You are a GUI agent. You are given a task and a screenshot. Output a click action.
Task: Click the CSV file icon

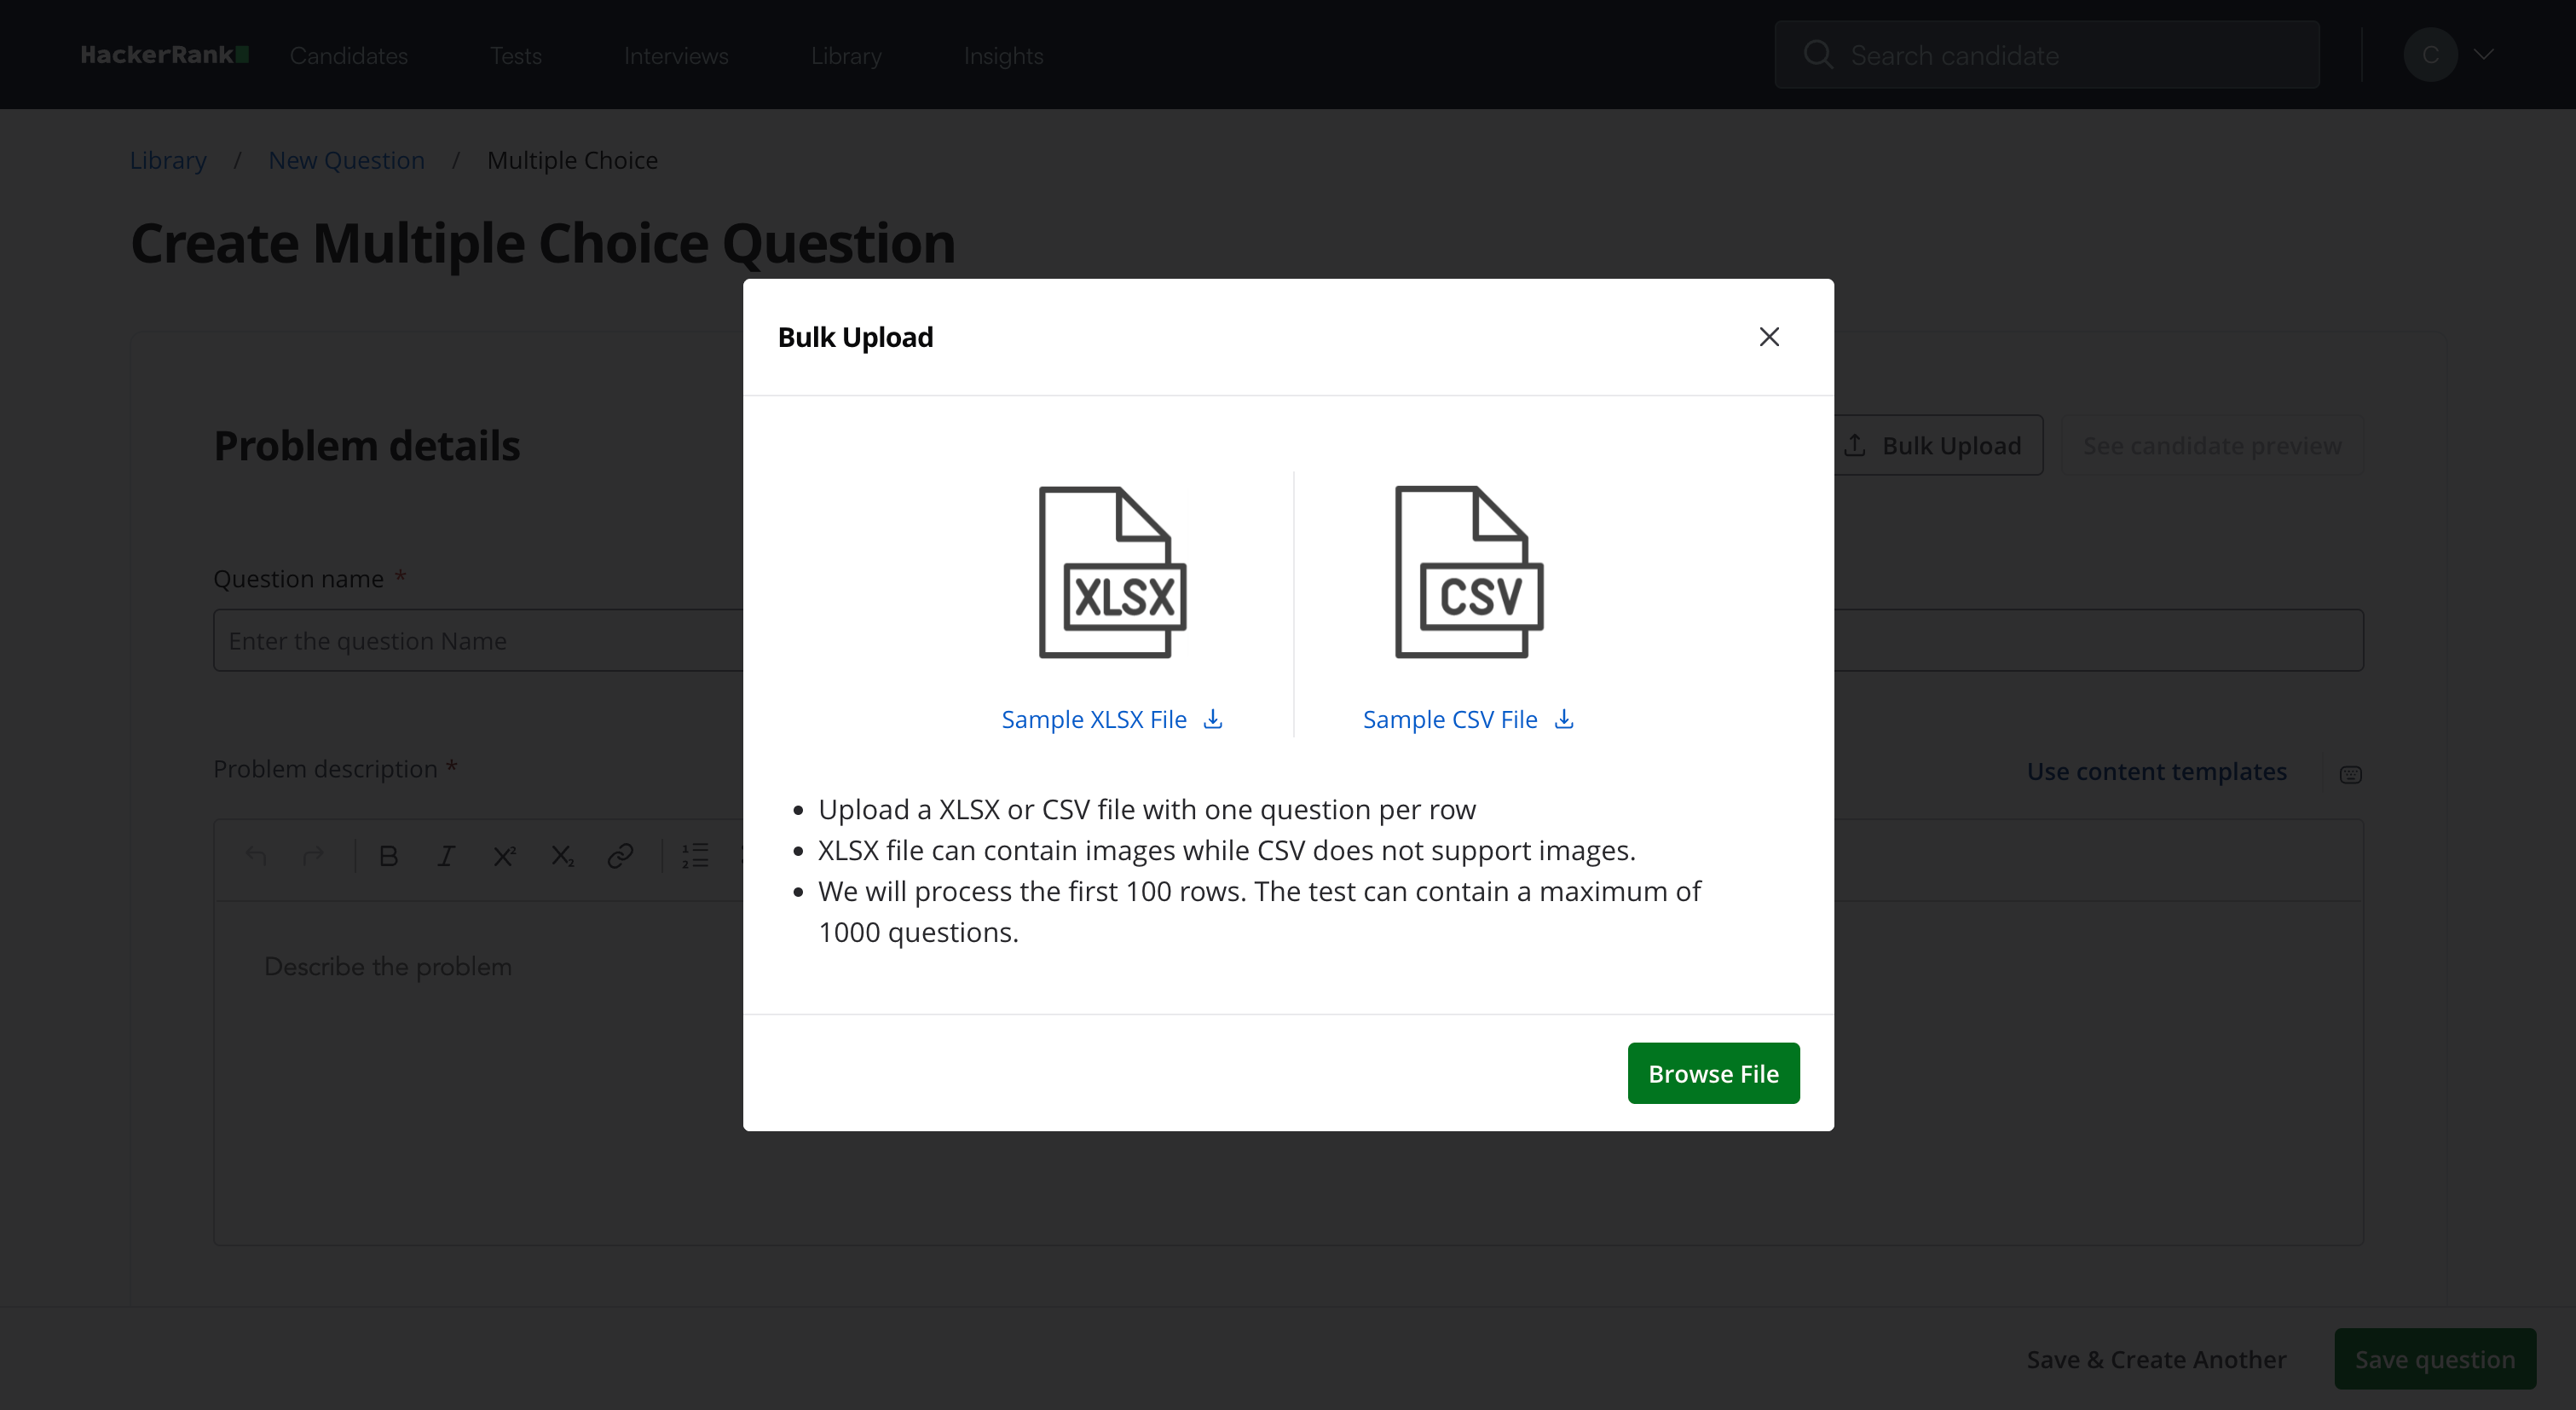tap(1468, 572)
